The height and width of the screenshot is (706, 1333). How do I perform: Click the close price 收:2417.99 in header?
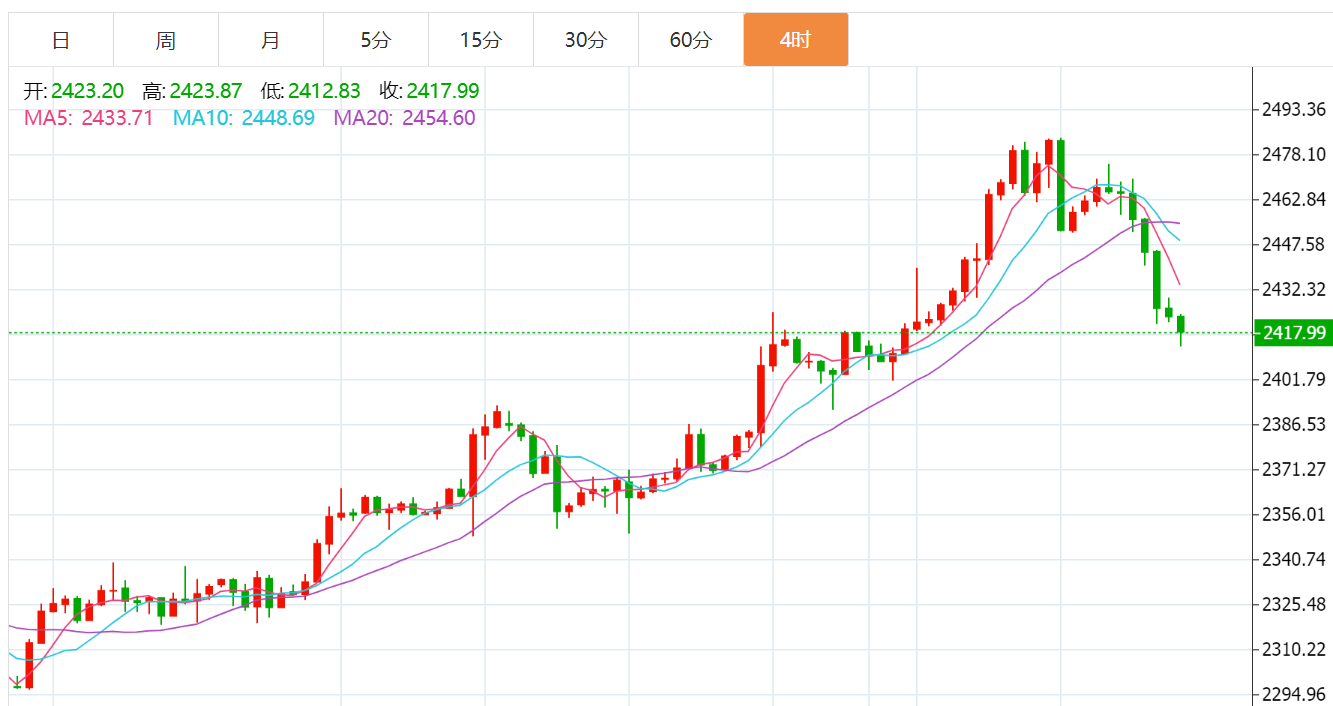[x=429, y=91]
